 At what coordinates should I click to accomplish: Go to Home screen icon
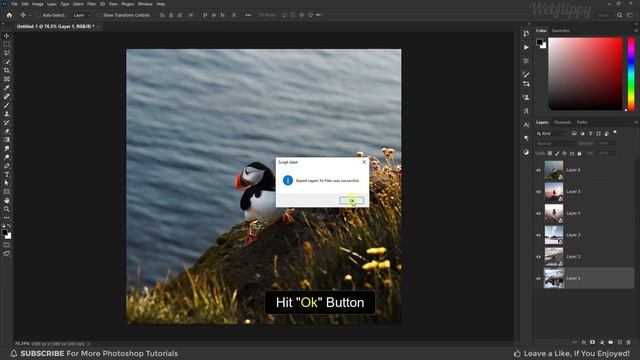coord(9,15)
